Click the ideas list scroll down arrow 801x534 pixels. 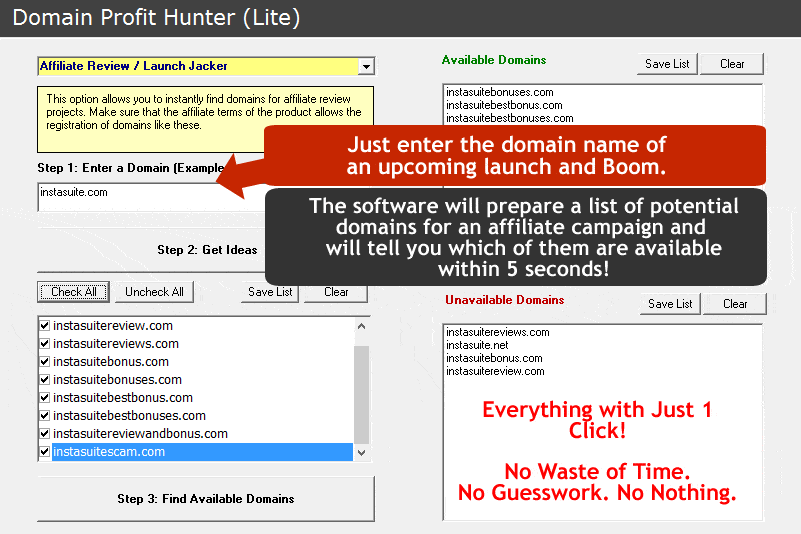pos(361,452)
